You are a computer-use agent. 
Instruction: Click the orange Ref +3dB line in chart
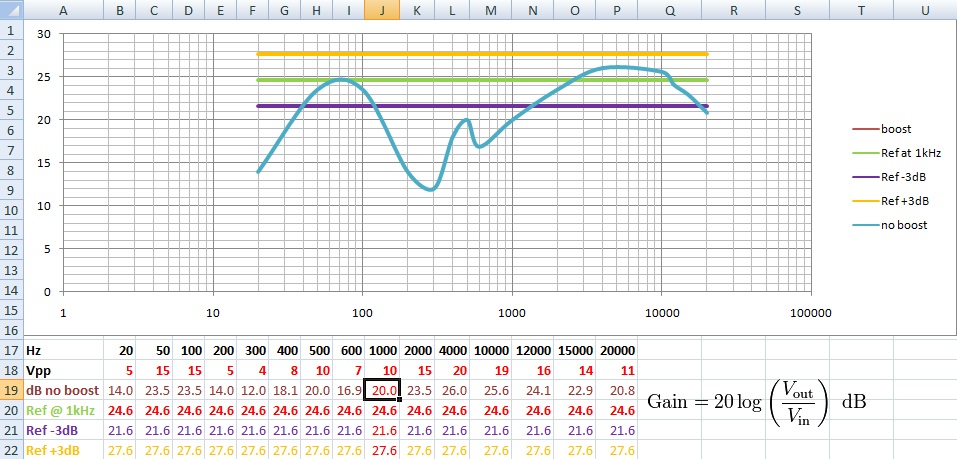450,54
